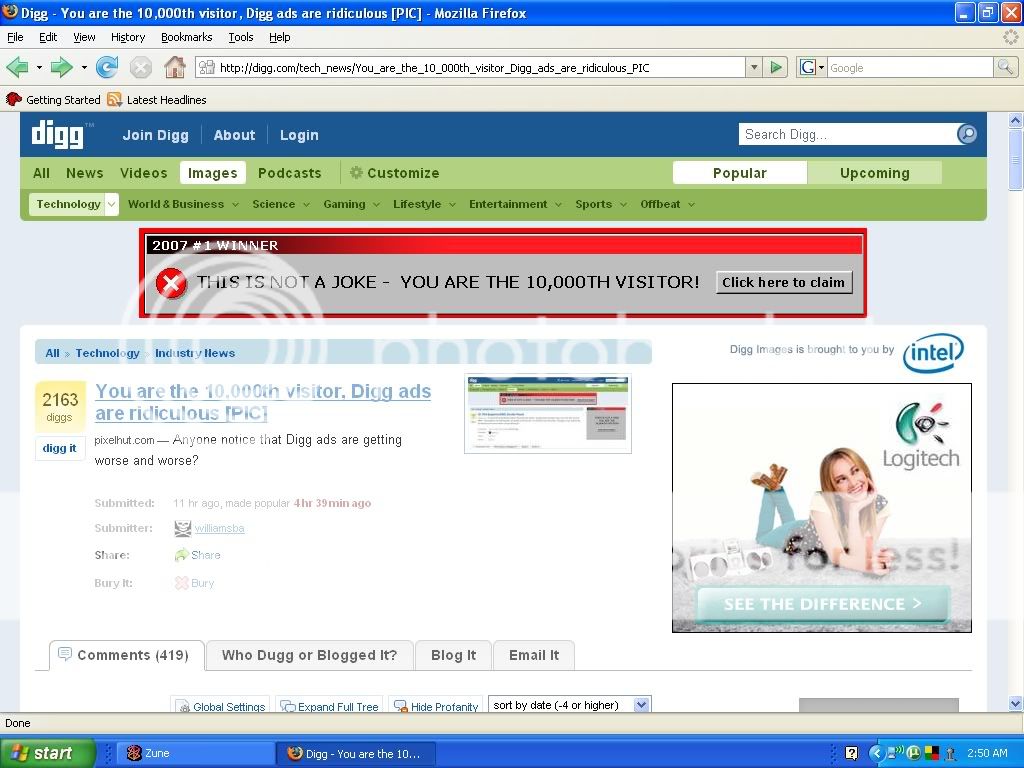Click the Digg logo
The height and width of the screenshot is (768, 1024).
click(60, 134)
